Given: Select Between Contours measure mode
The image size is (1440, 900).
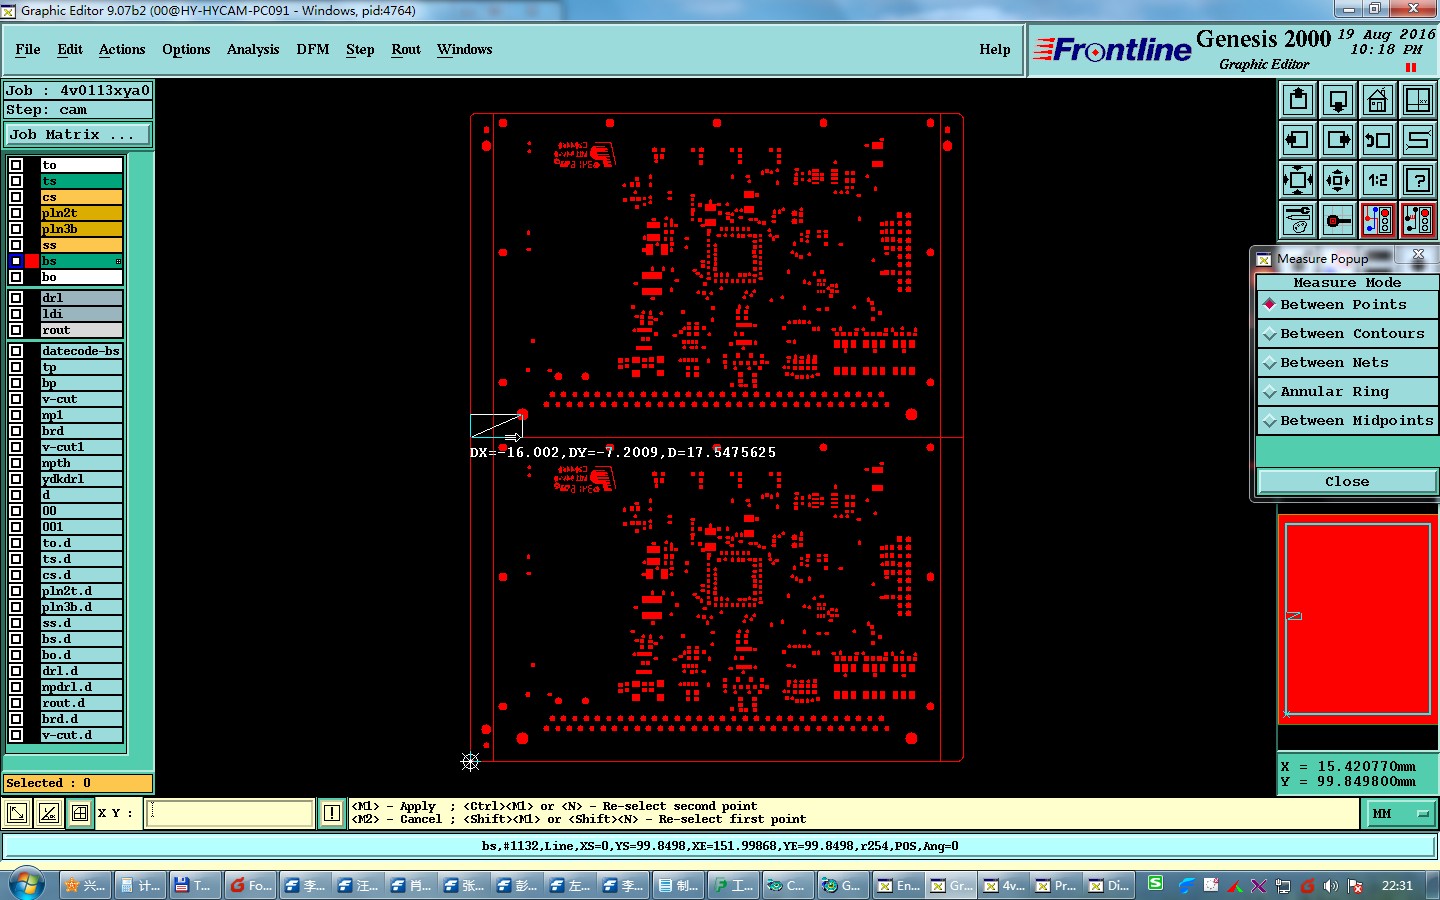Looking at the screenshot, I should [1347, 334].
